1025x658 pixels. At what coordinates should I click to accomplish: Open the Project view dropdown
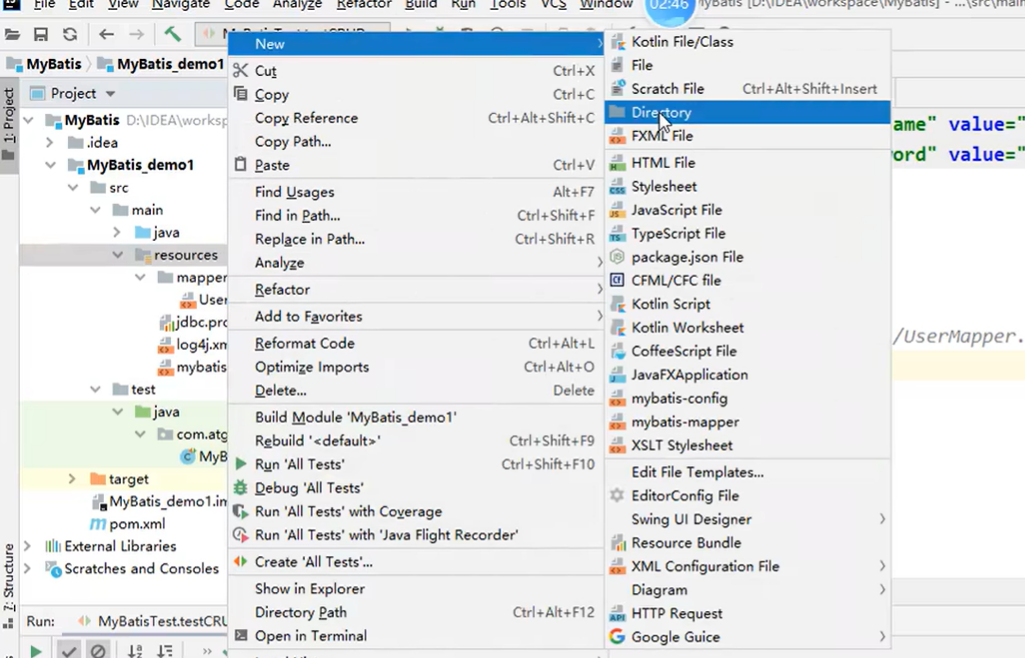[110, 93]
